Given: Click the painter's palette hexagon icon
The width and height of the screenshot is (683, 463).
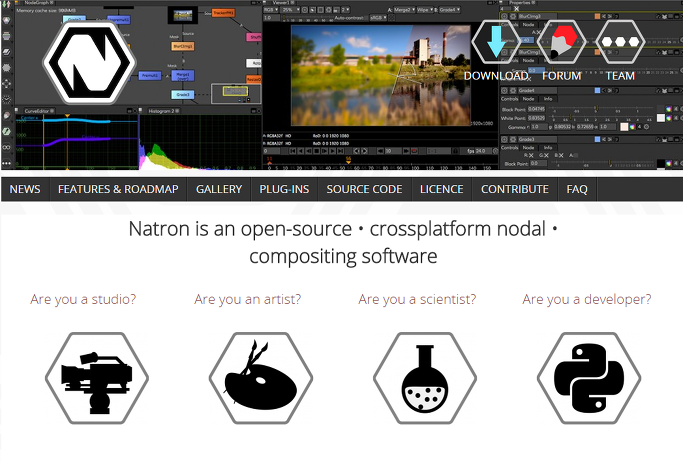Looking at the screenshot, I should click(x=261, y=378).
